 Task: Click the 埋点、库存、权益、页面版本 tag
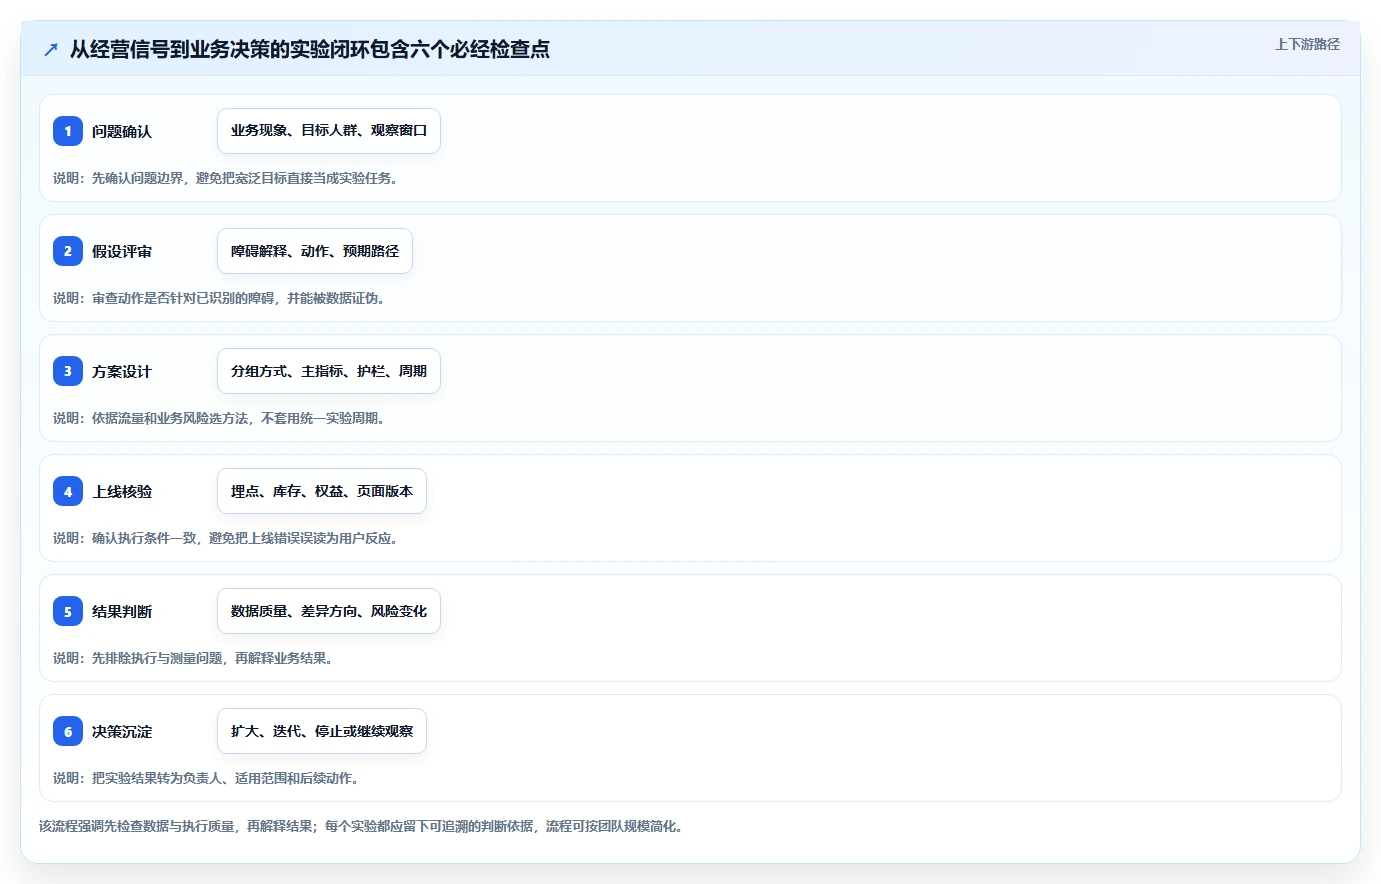click(x=322, y=491)
